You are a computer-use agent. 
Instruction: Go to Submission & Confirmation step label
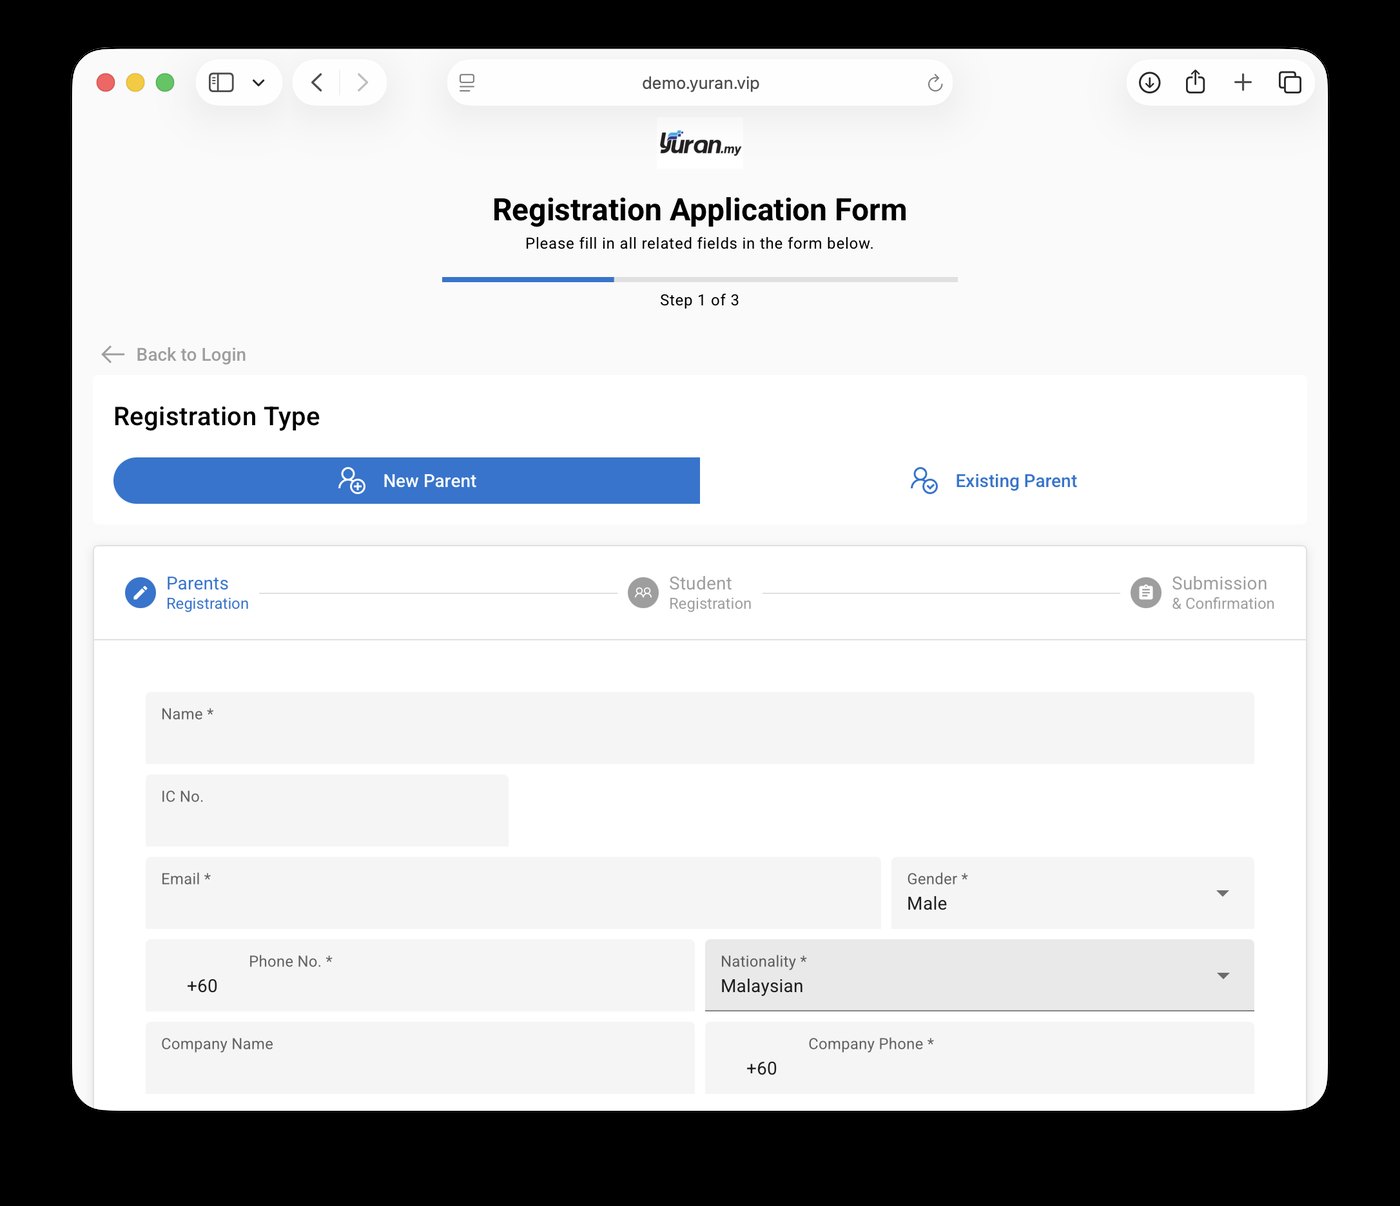1223,593
